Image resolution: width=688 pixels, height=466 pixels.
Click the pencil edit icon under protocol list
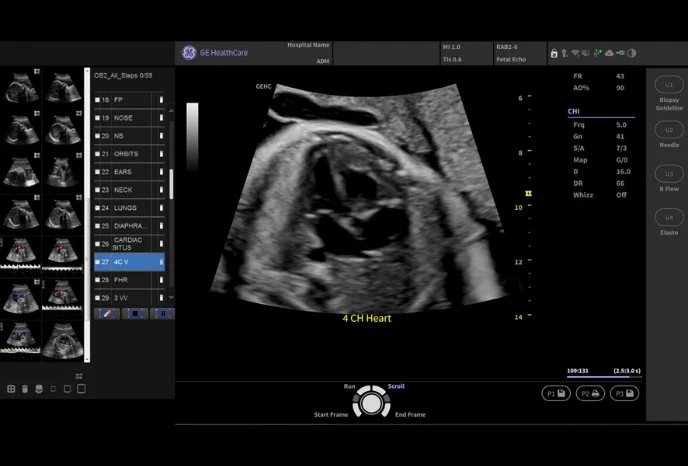tap(106, 313)
